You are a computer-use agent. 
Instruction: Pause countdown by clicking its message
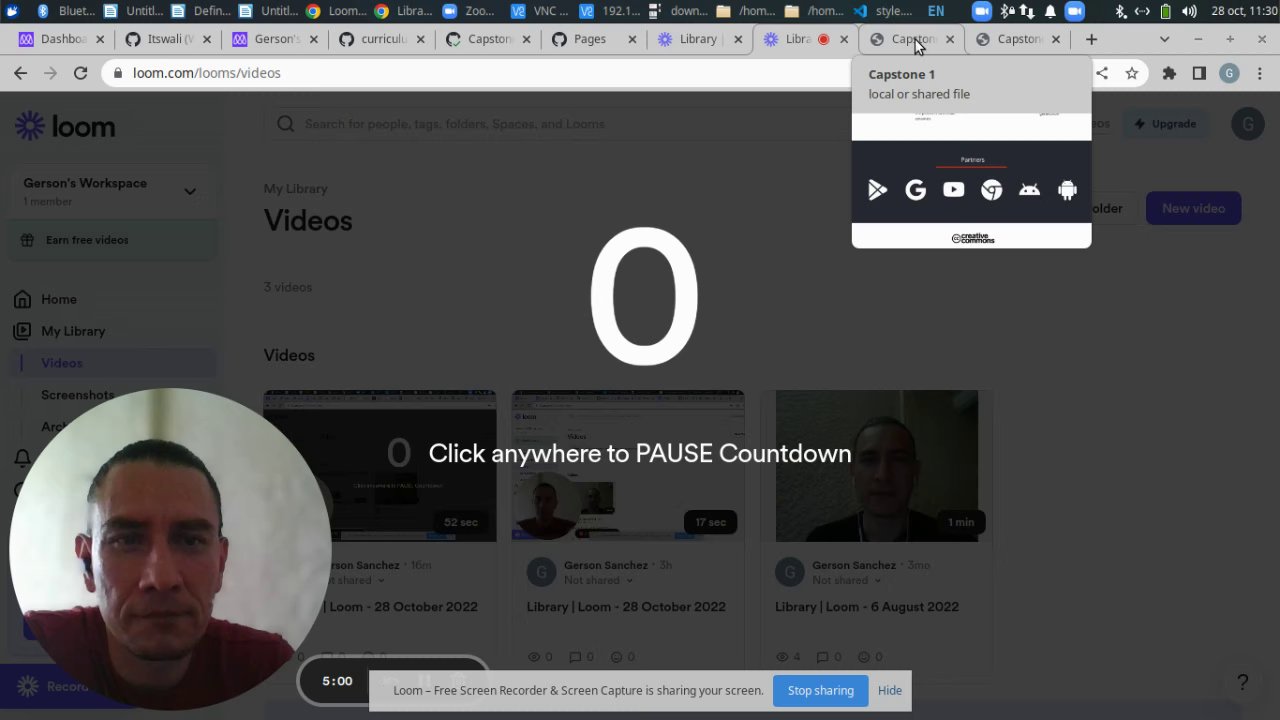tap(640, 453)
